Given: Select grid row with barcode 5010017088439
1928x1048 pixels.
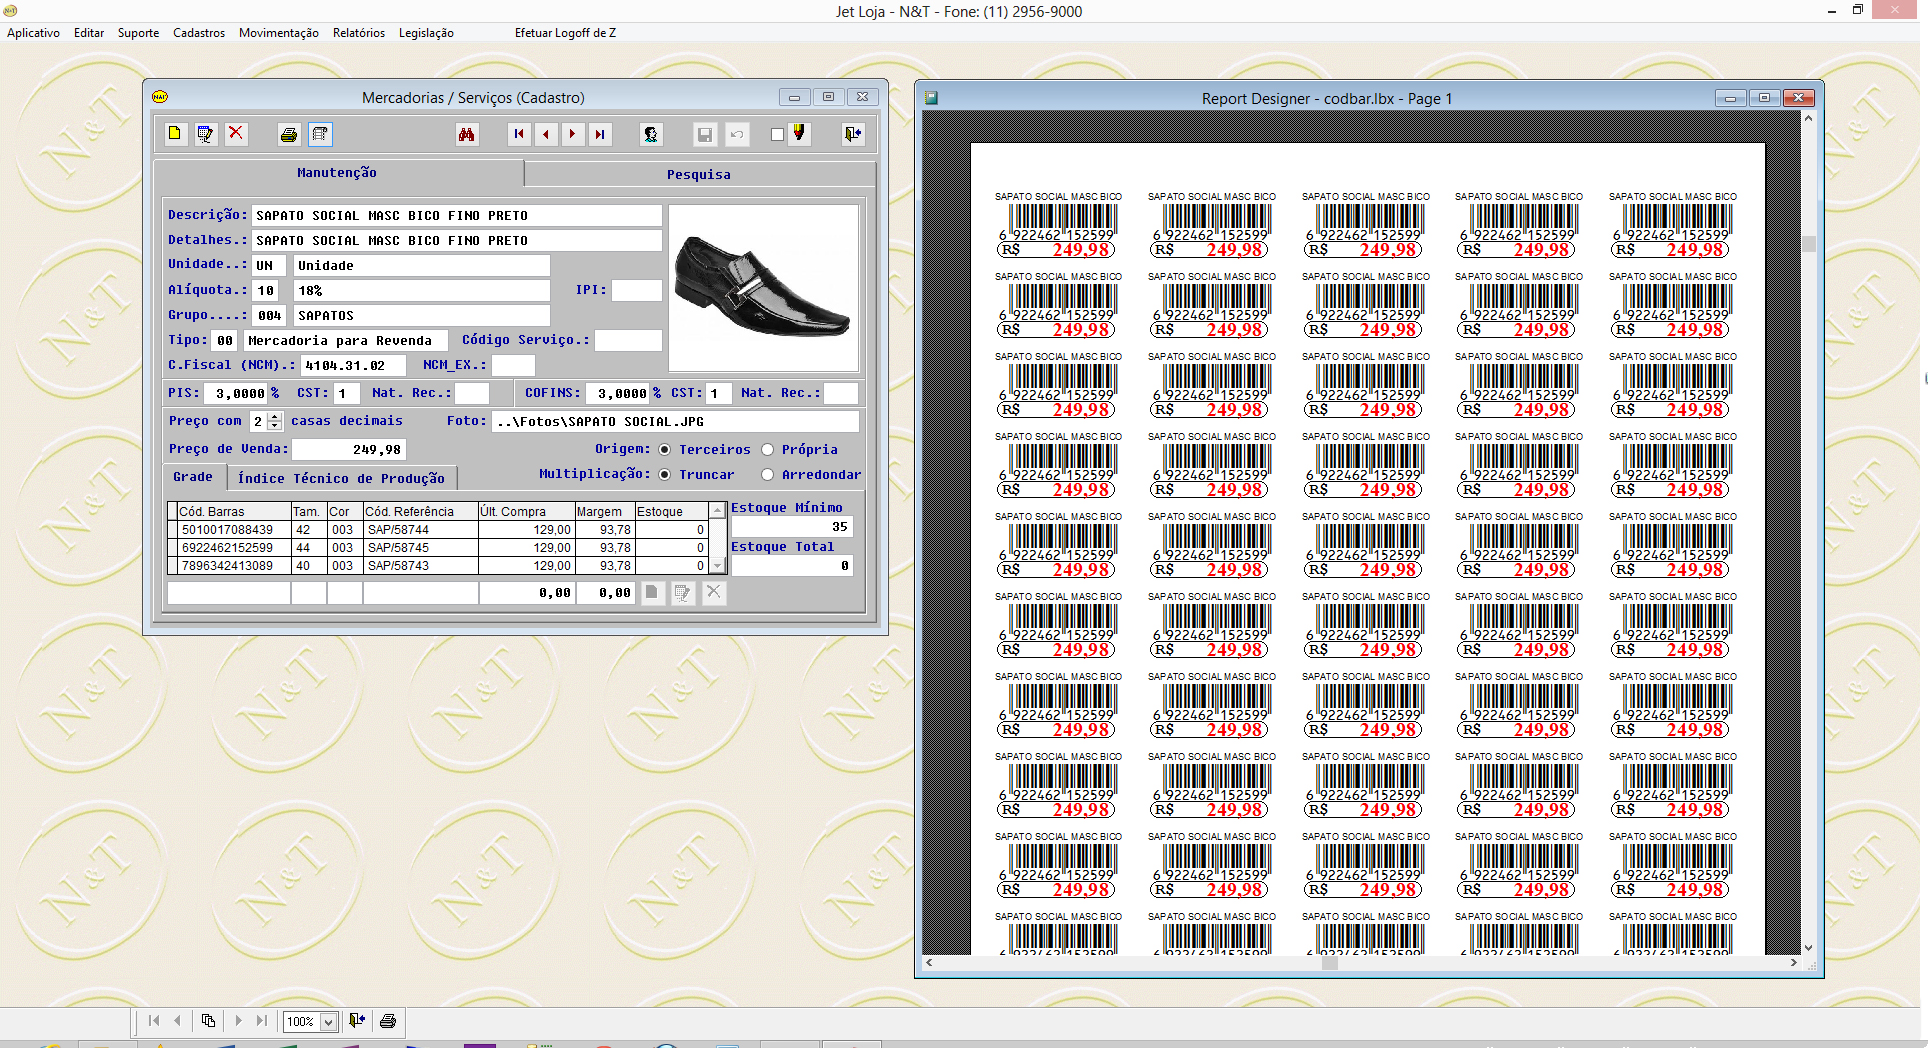Looking at the screenshot, I should (x=439, y=530).
